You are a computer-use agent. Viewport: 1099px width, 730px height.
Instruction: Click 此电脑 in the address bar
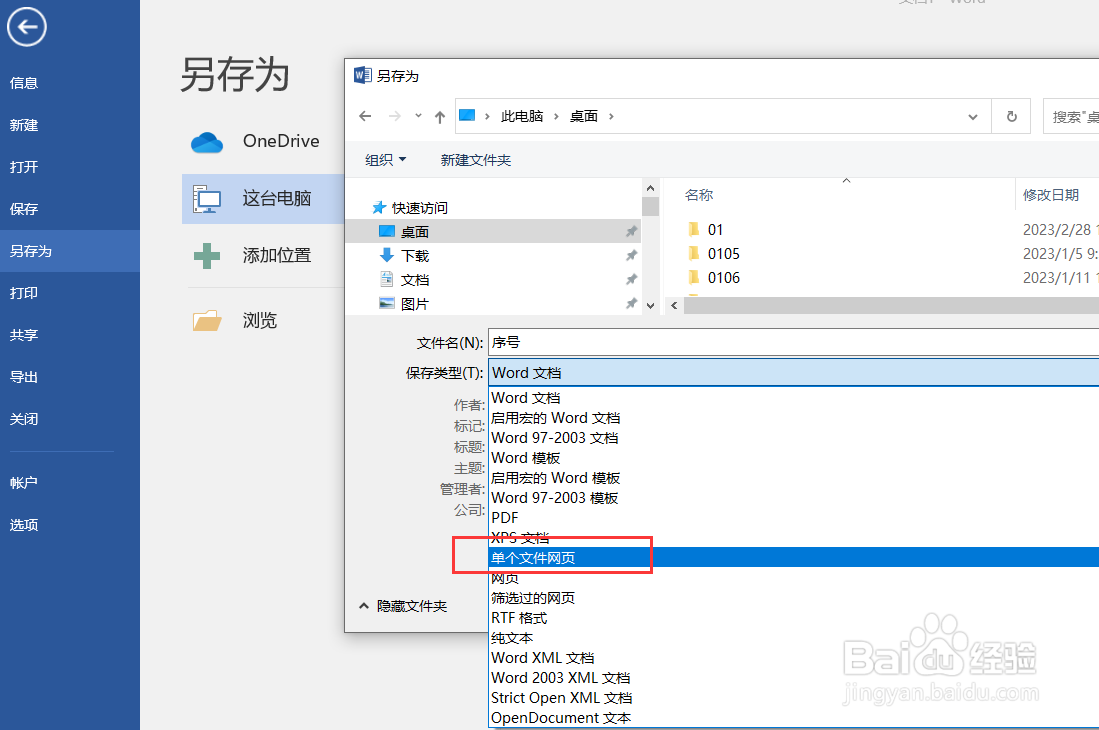[522, 116]
